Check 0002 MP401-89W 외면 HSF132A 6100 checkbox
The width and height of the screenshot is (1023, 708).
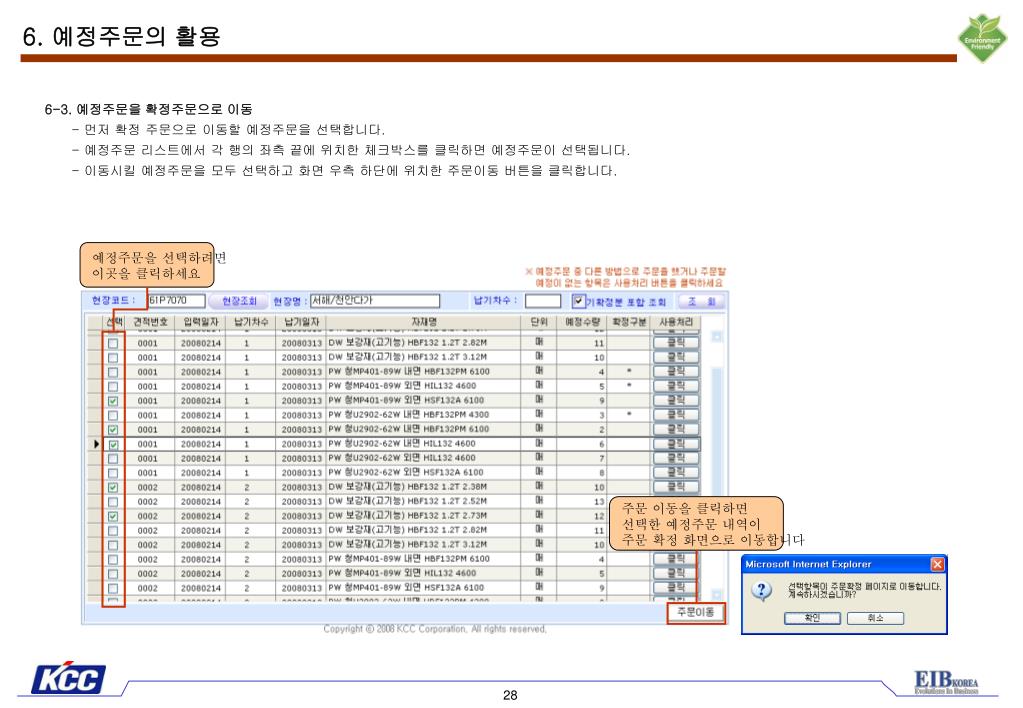(x=113, y=588)
